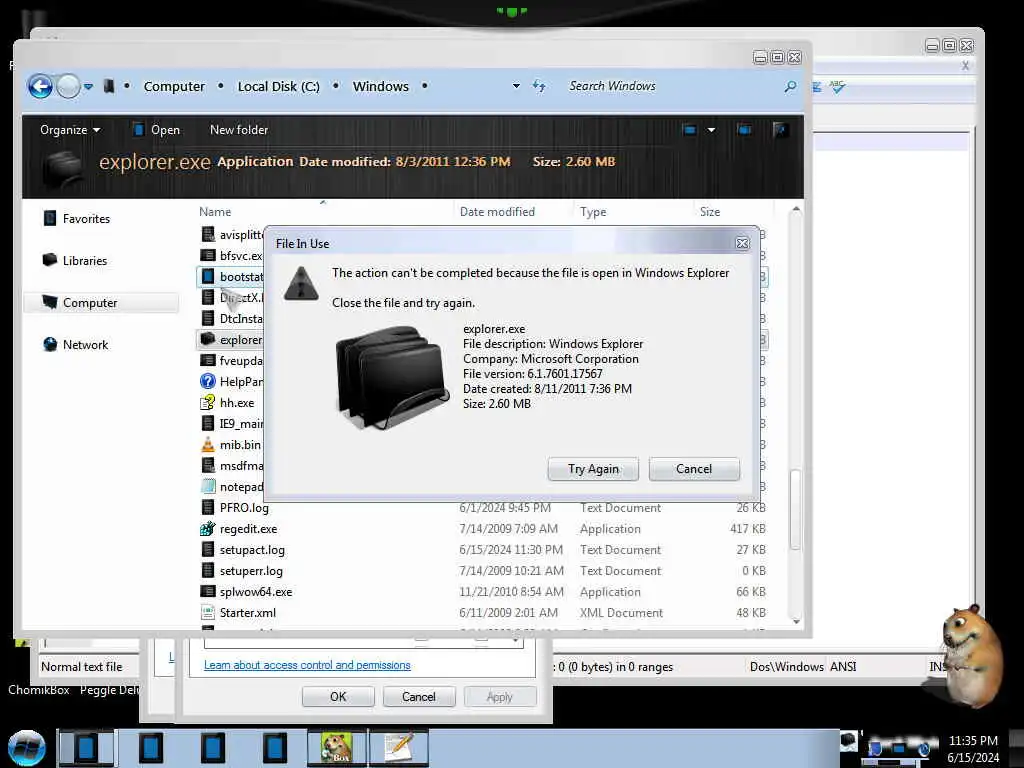Image resolution: width=1024 pixels, height=768 pixels.
Task: Click the help icon in Explorer toolbar
Action: [780, 130]
